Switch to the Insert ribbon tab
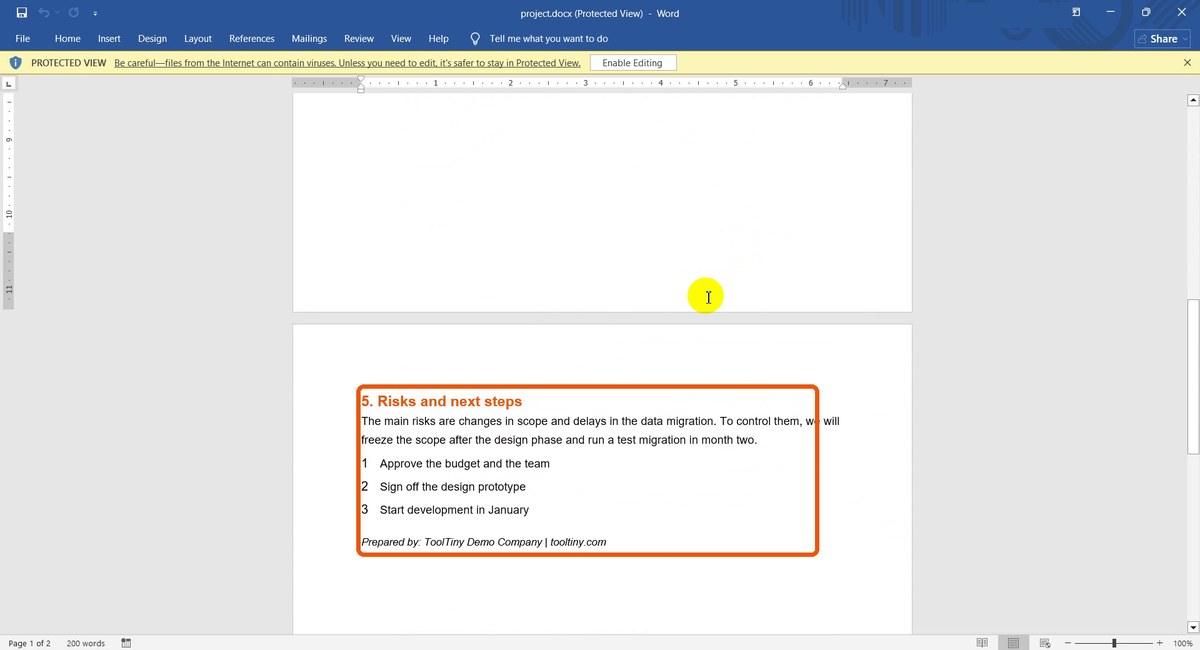Screen dimensions: 1200x650 click(109, 39)
